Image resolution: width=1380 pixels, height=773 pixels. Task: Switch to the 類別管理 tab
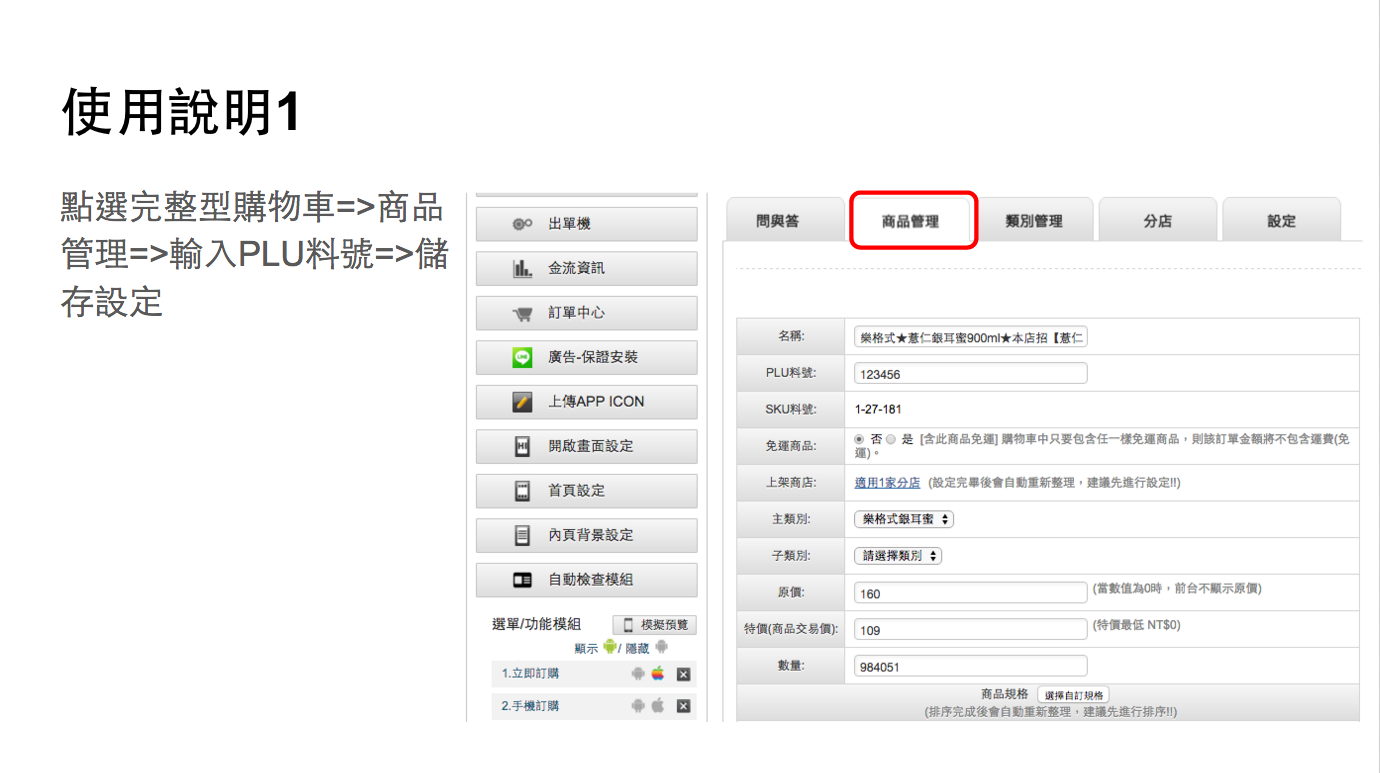(1034, 221)
